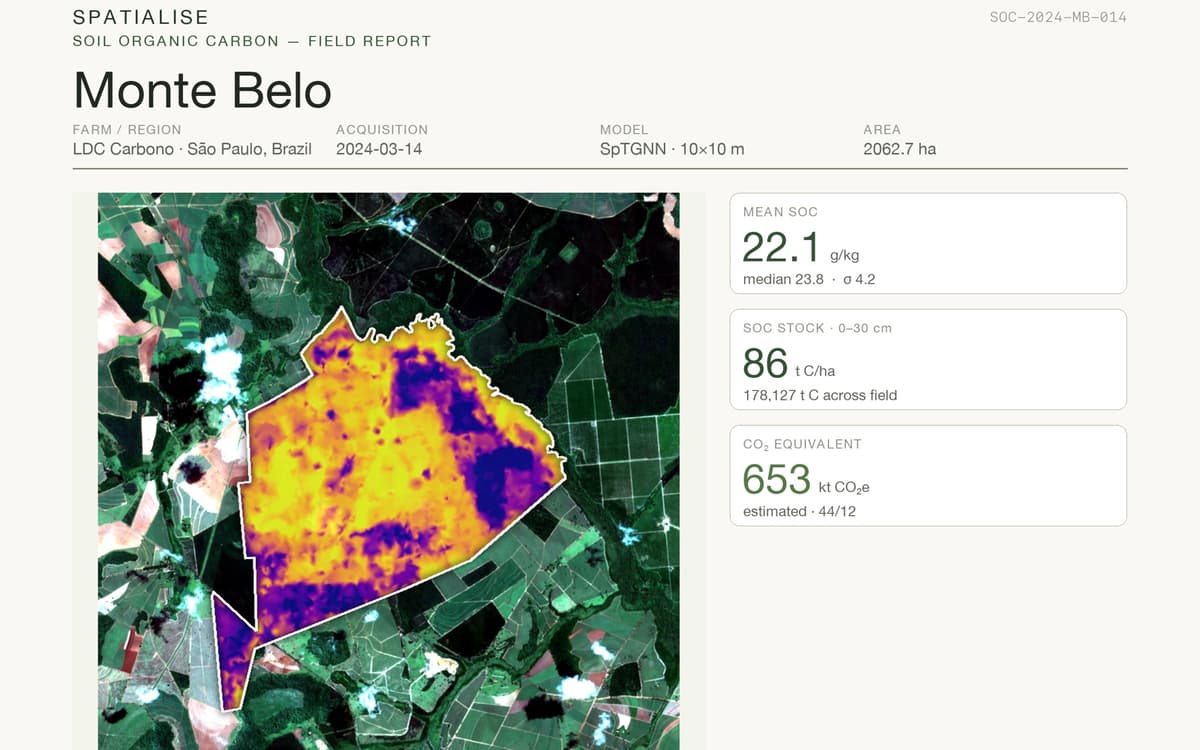Click the SpTGNN model value
1200x750 pixels.
pyautogui.click(x=672, y=149)
